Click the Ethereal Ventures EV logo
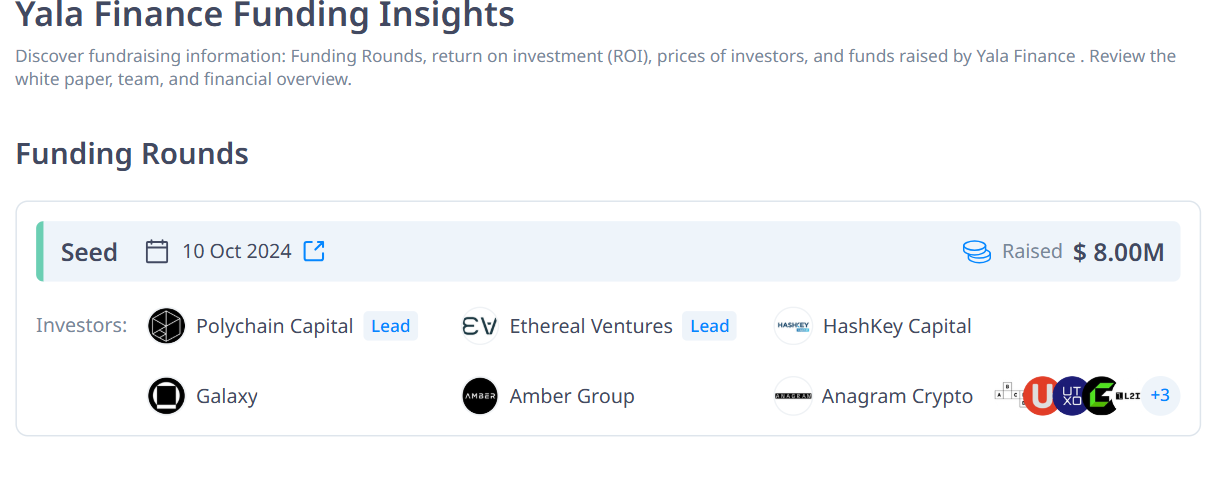This screenshot has width=1209, height=497. pyautogui.click(x=480, y=326)
